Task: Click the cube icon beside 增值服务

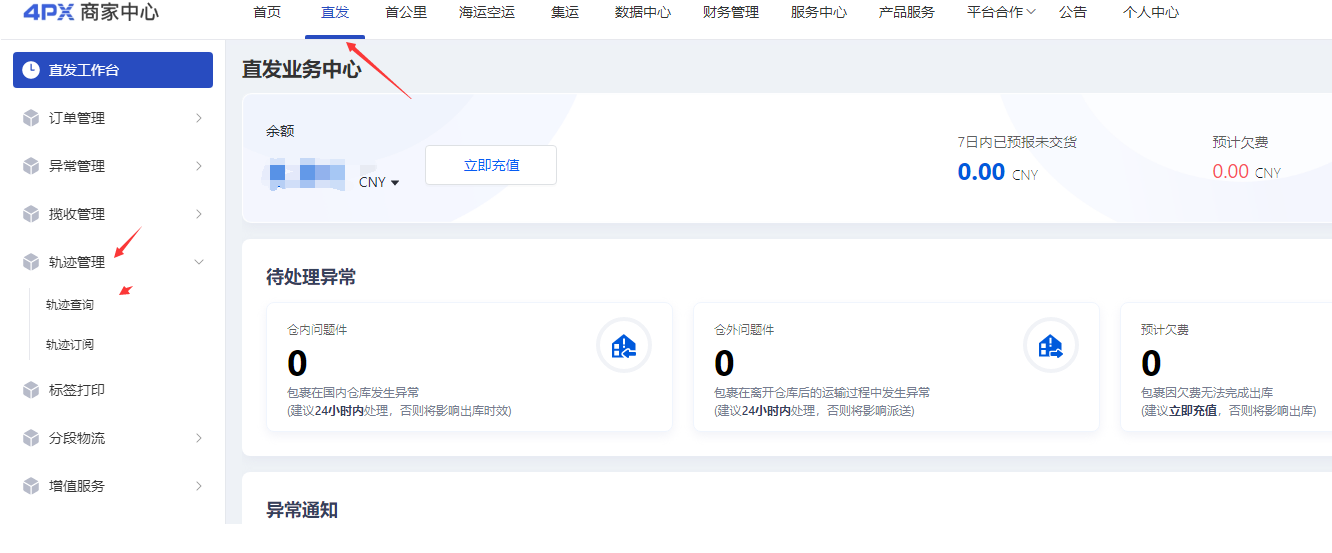Action: (31, 486)
